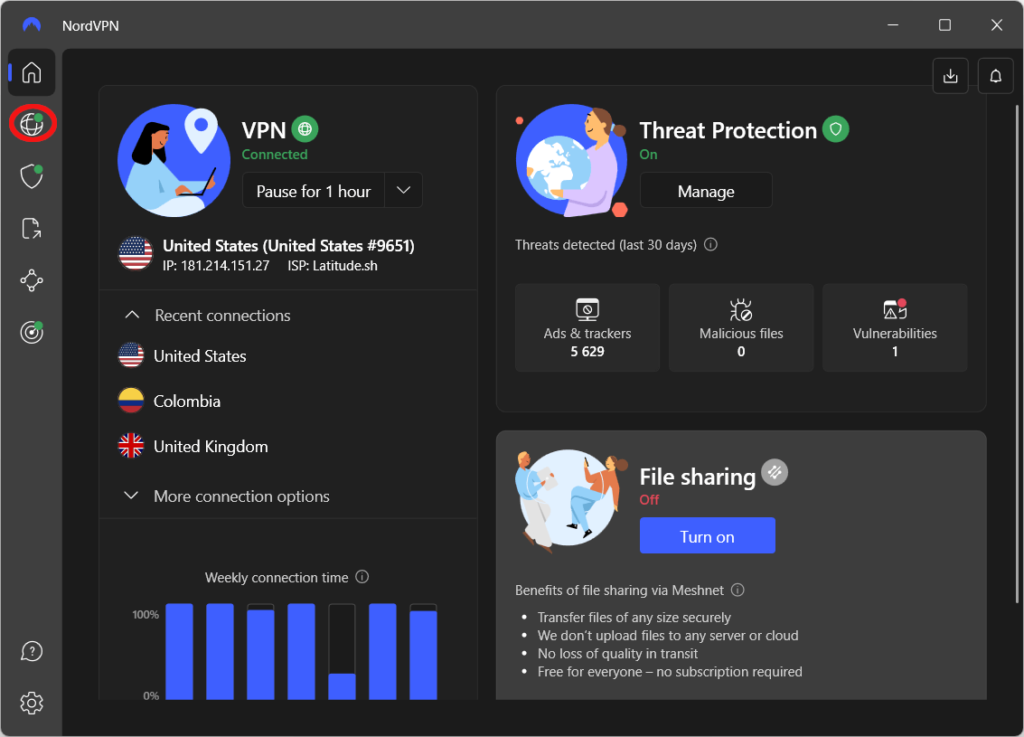Pause the VPN for 1 hour
The width and height of the screenshot is (1024, 737).
[x=313, y=191]
